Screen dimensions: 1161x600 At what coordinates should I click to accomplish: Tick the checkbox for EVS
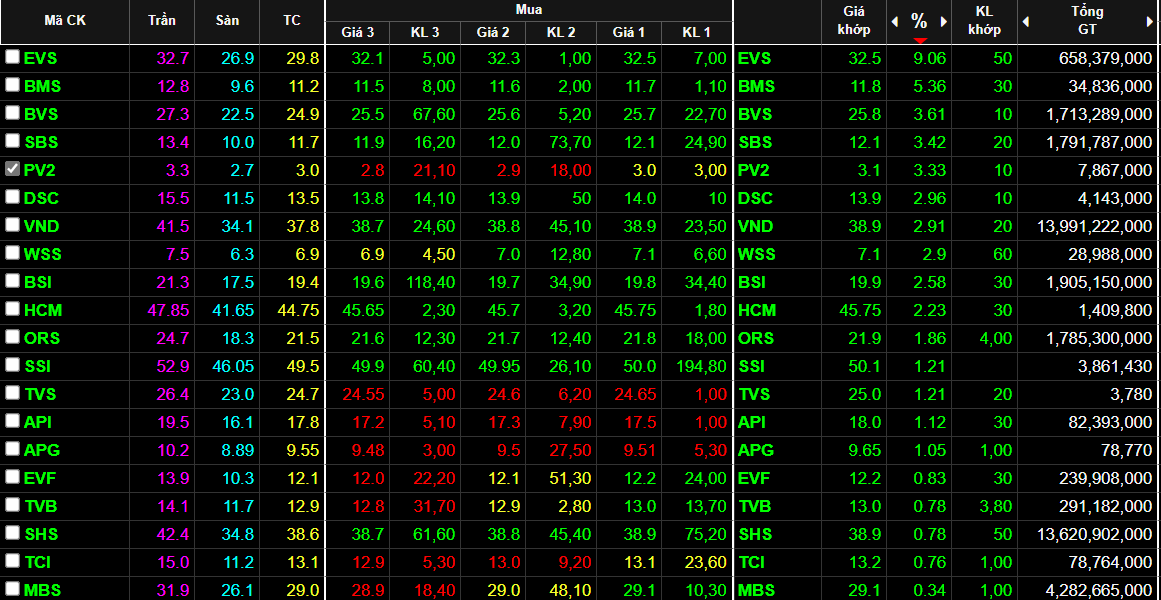click(12, 57)
